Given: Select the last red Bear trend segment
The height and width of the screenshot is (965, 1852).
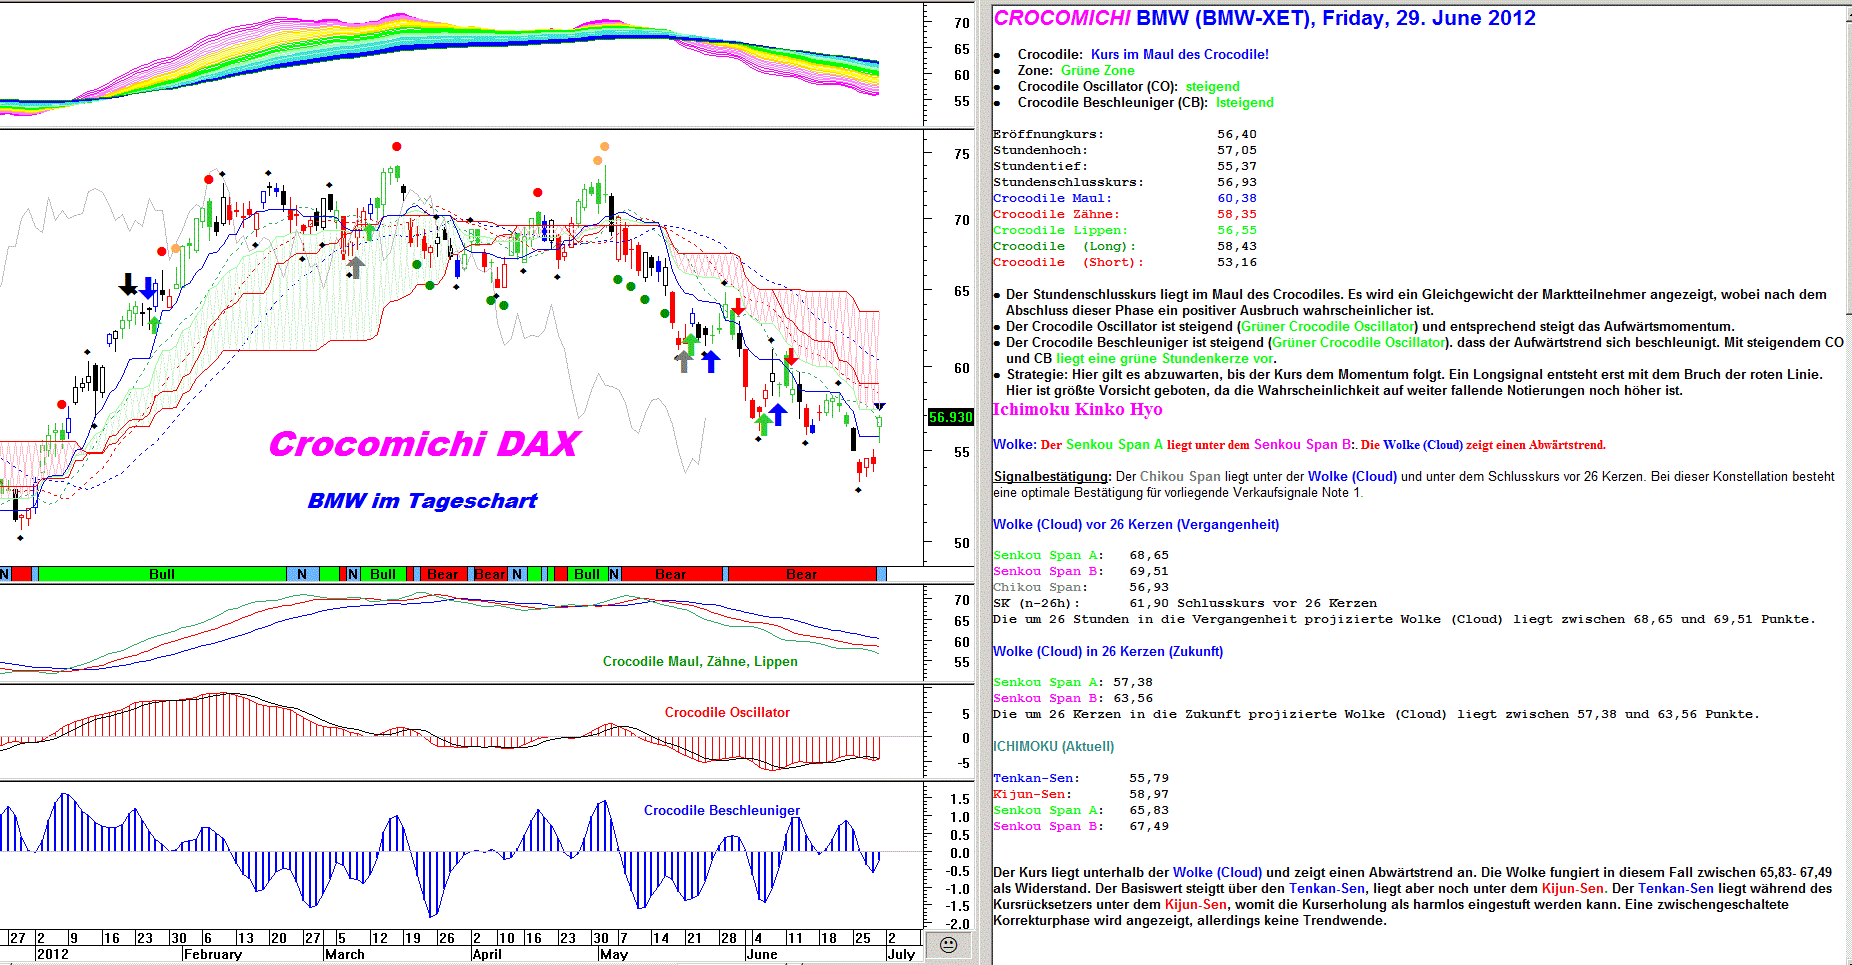Looking at the screenshot, I should pos(801,574).
